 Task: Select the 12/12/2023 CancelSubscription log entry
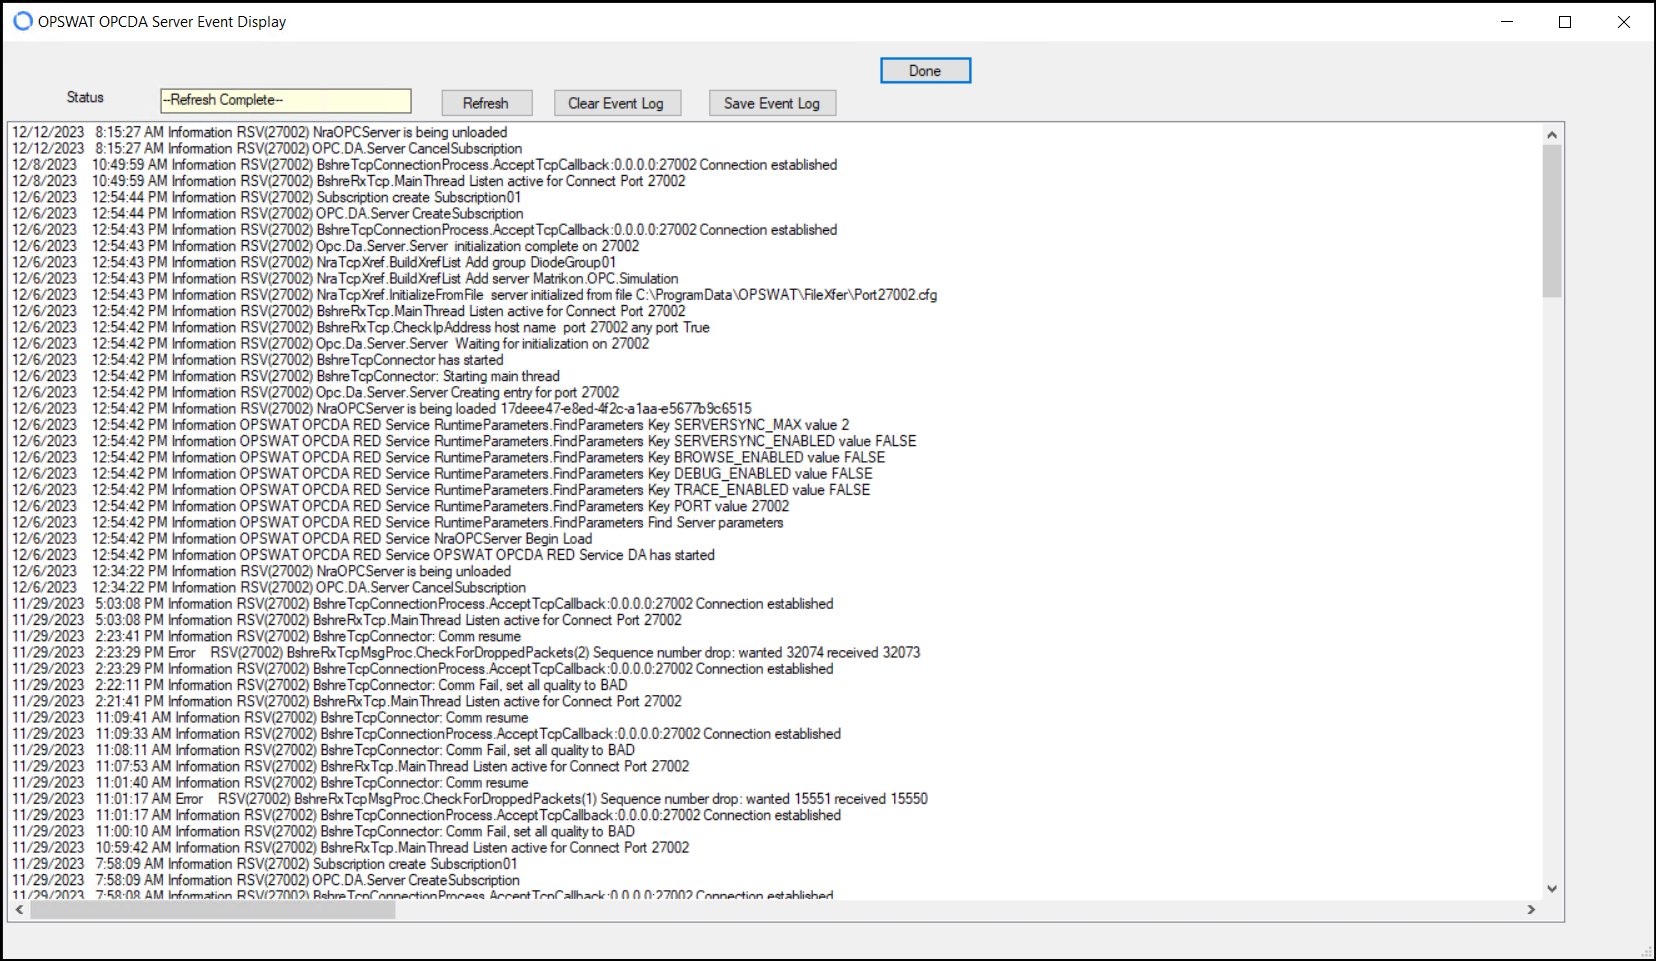267,148
